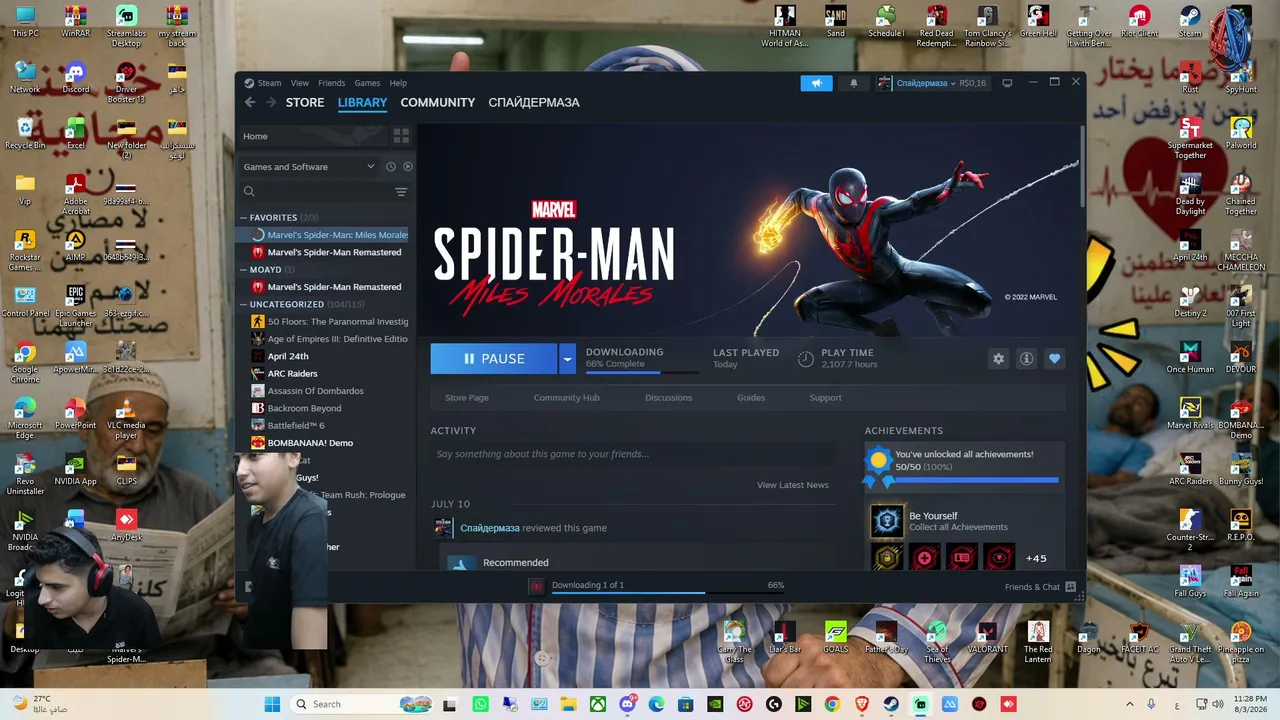Screen dimensions: 1280x720
Task: Switch library to grid collections view
Action: point(401,136)
